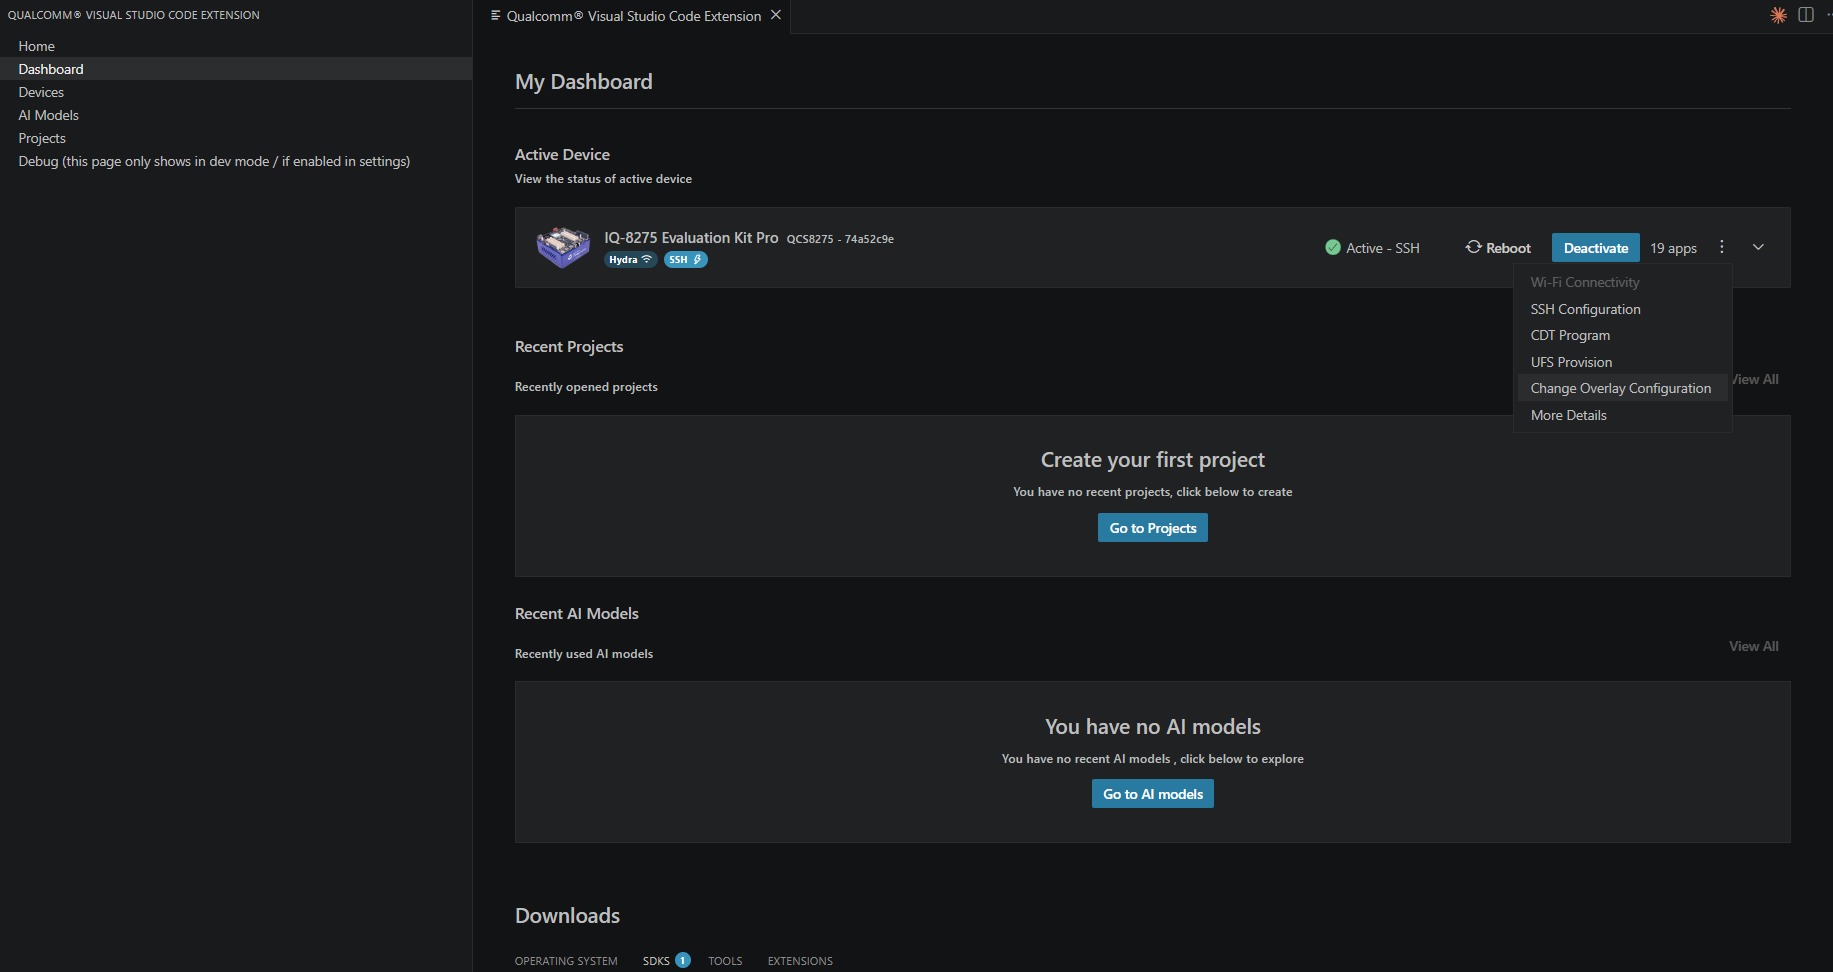Click the orange starburst icon in the tab bar

(x=1778, y=15)
